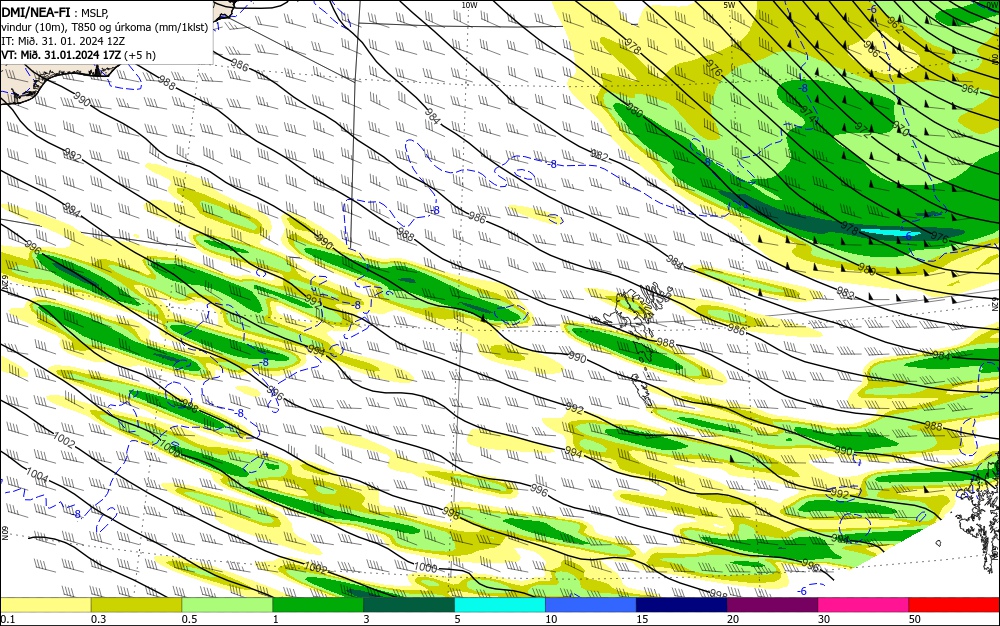Click the light yellow 0.1 legend swatch
The height and width of the screenshot is (626, 1000).
click(x=45, y=604)
